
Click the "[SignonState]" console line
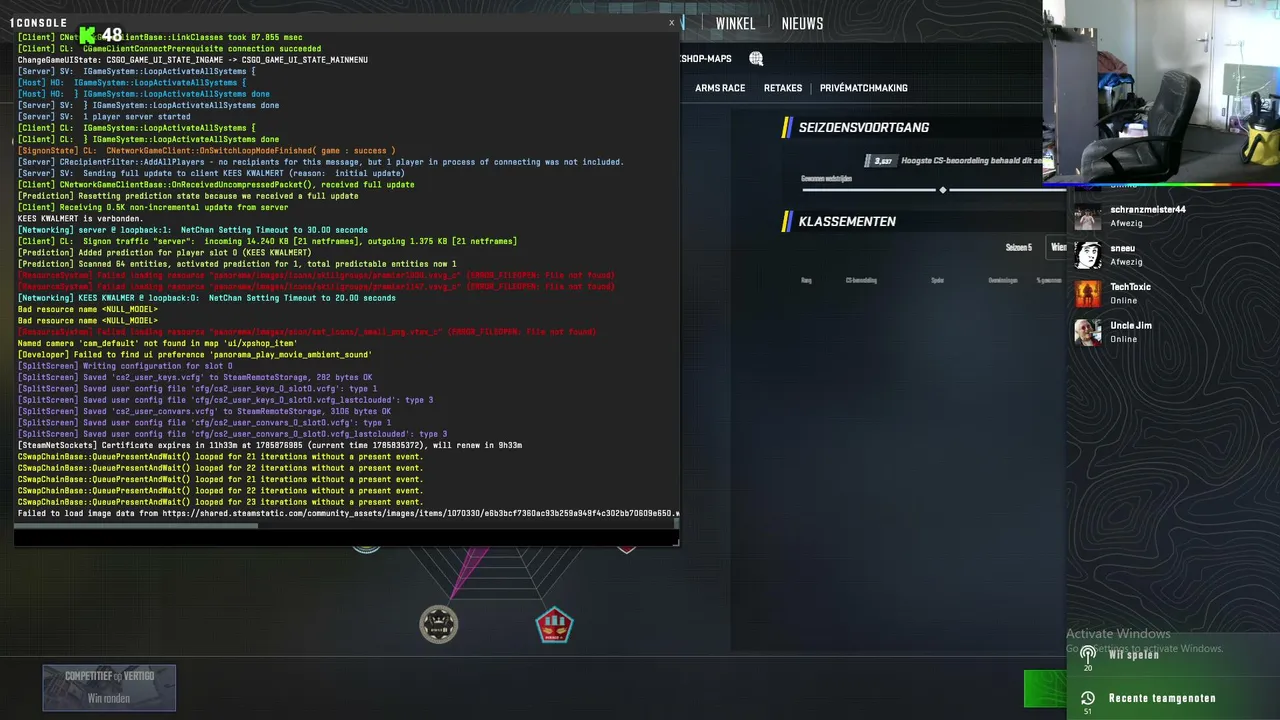point(206,150)
